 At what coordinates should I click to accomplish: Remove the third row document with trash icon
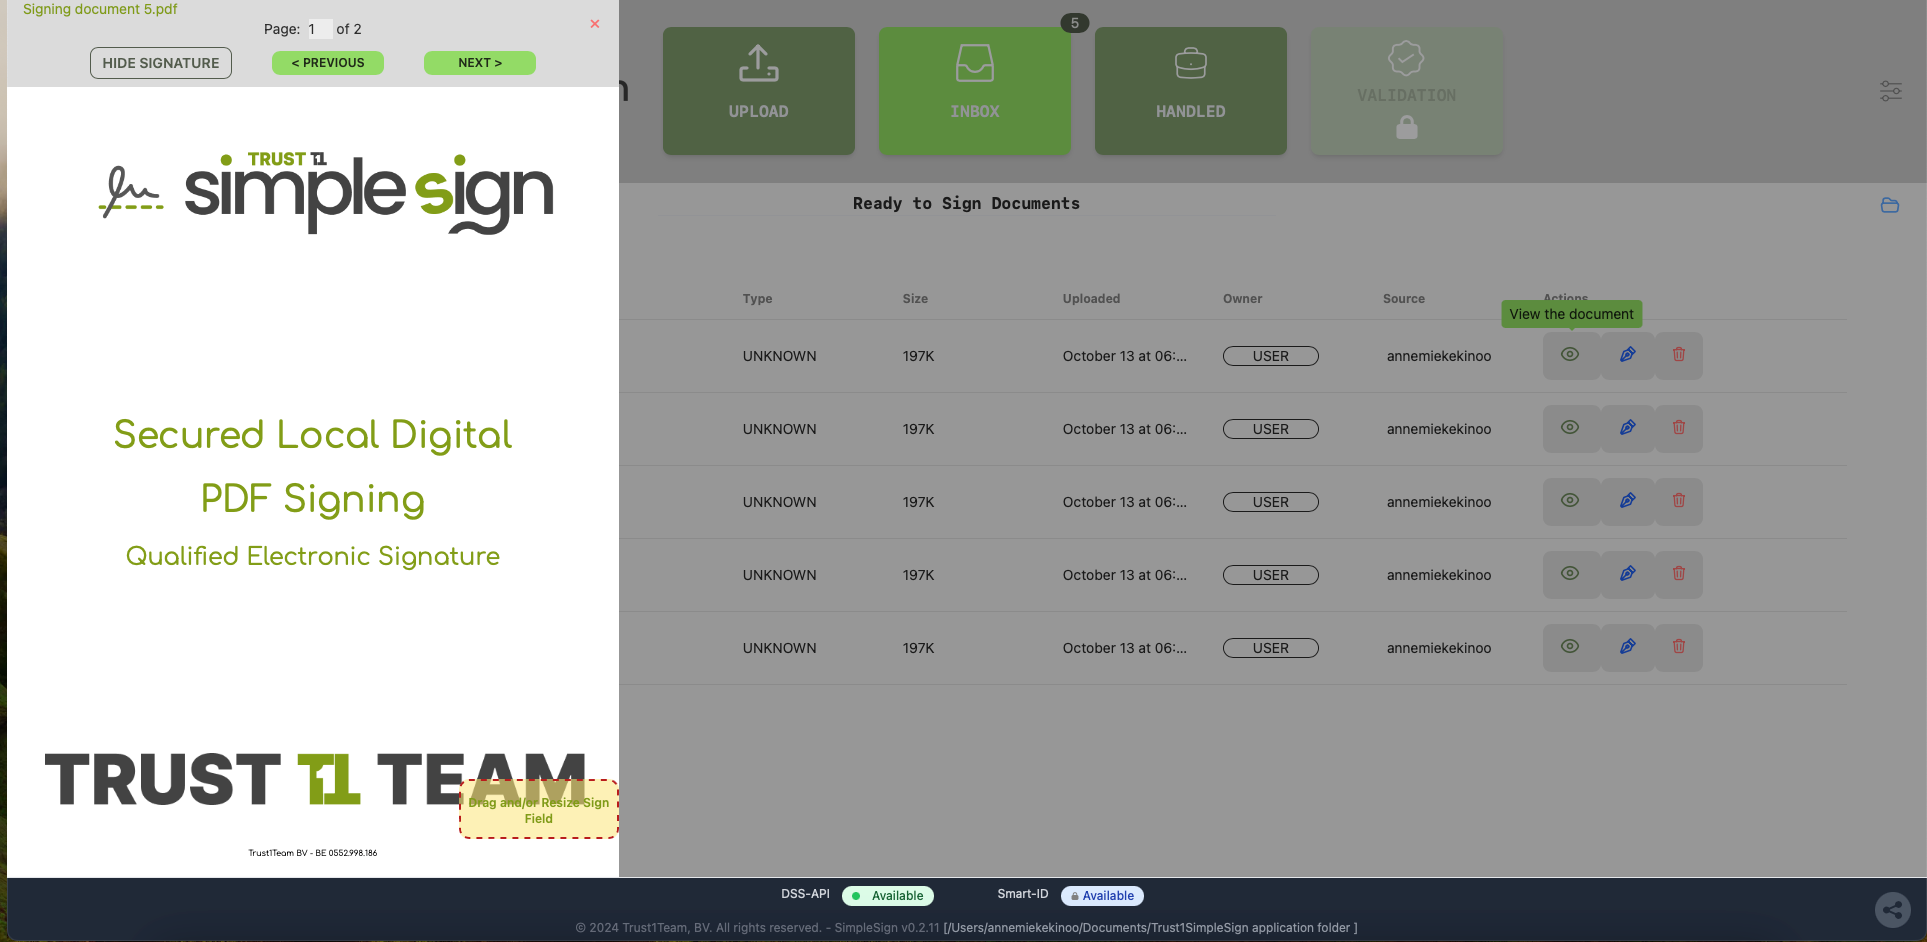(1679, 501)
